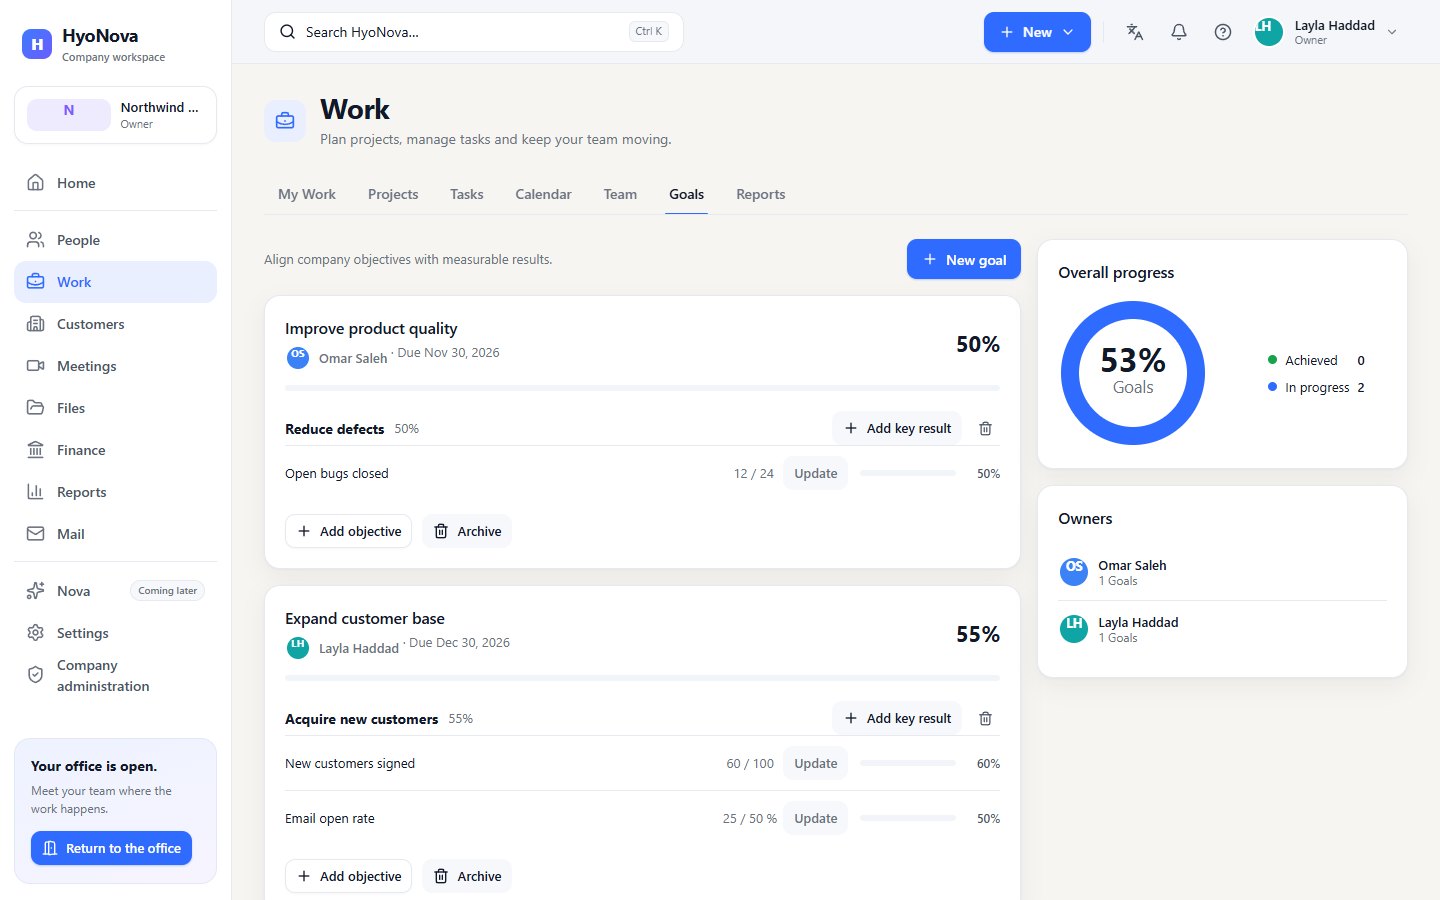Click the Expand customer base progress bar
The height and width of the screenshot is (900, 1440).
point(642,678)
